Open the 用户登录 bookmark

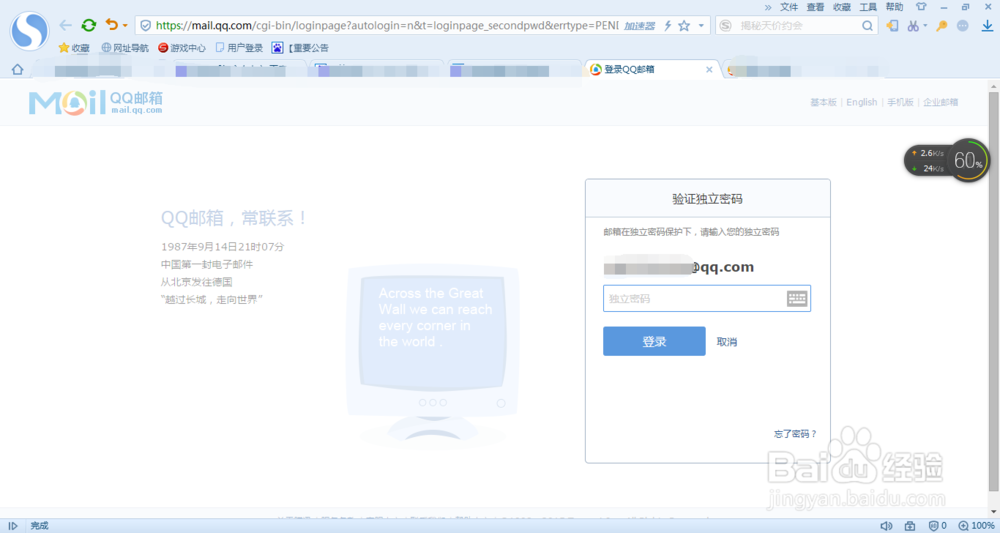(x=239, y=48)
